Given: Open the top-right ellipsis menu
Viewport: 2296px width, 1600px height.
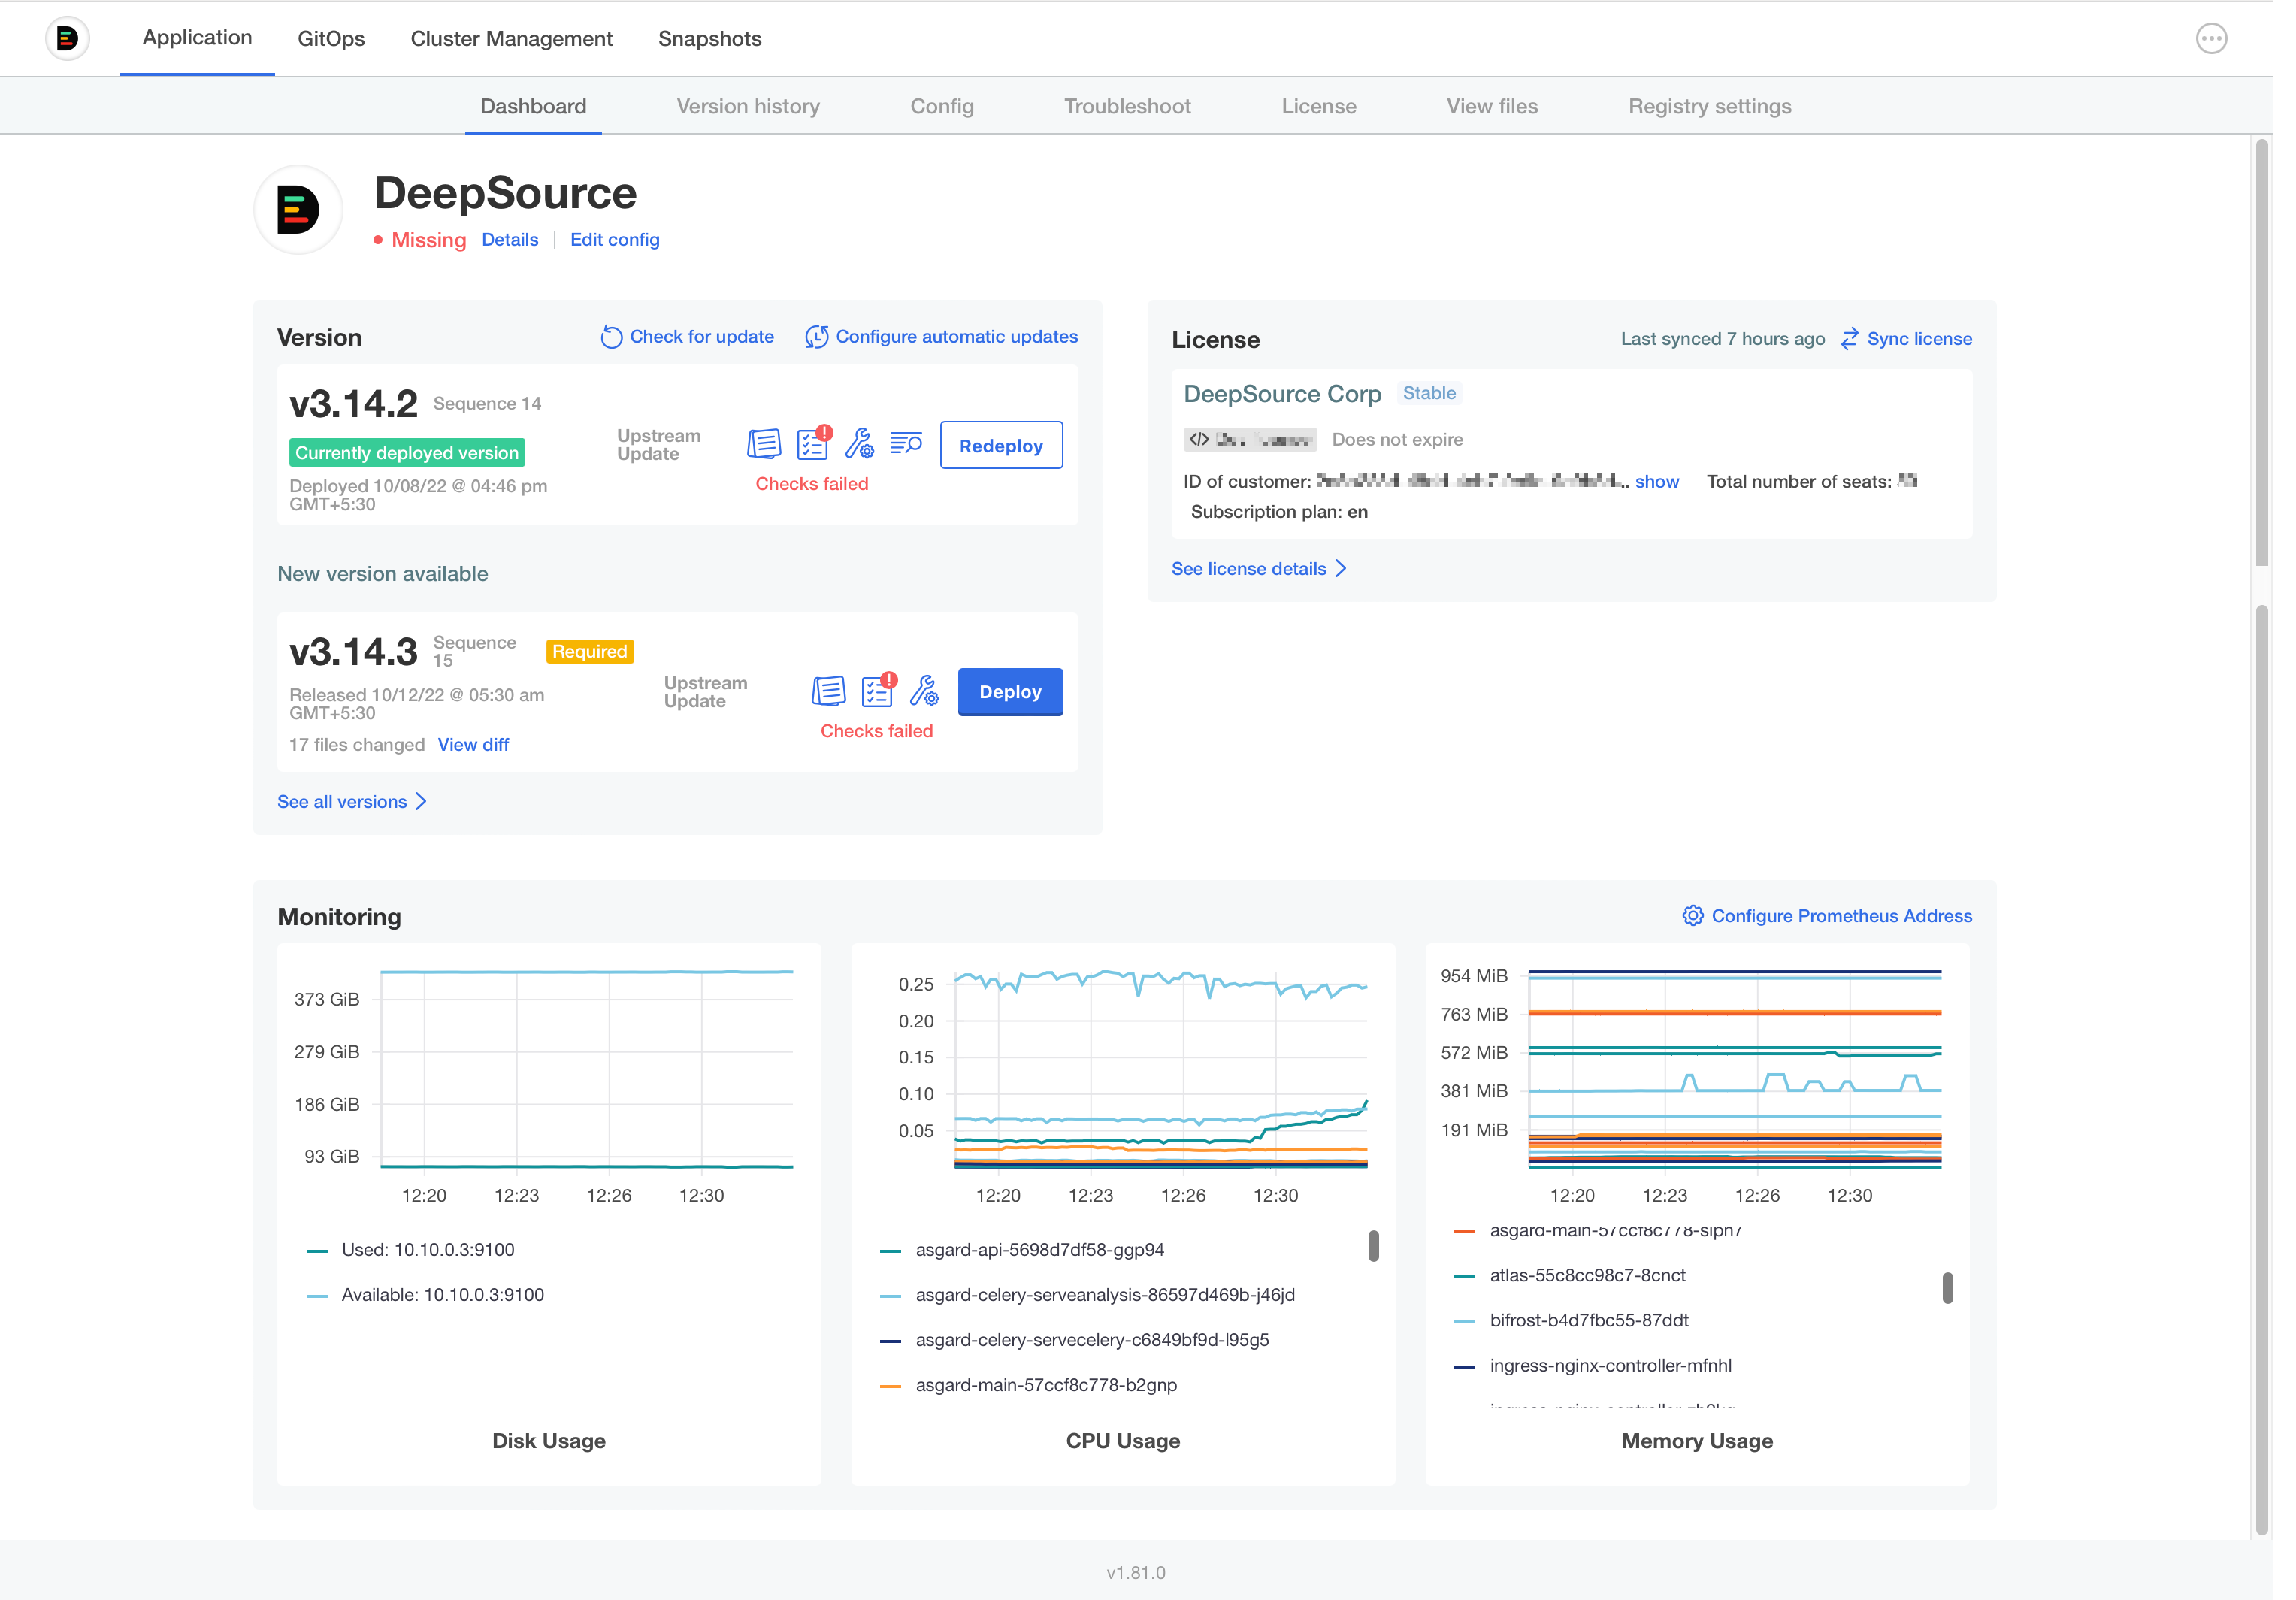Looking at the screenshot, I should pos(2211,39).
